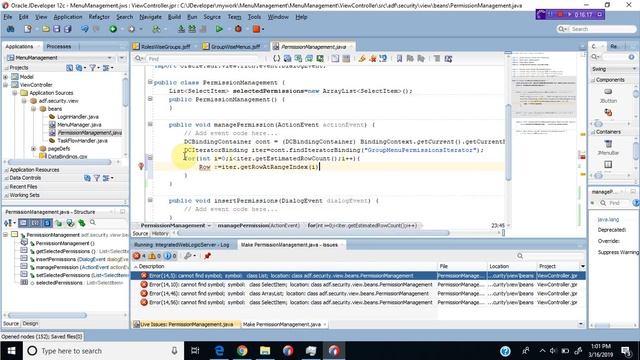The height and width of the screenshot is (360, 640).
Task: Open Chrome from the taskbar
Action: [242, 351]
